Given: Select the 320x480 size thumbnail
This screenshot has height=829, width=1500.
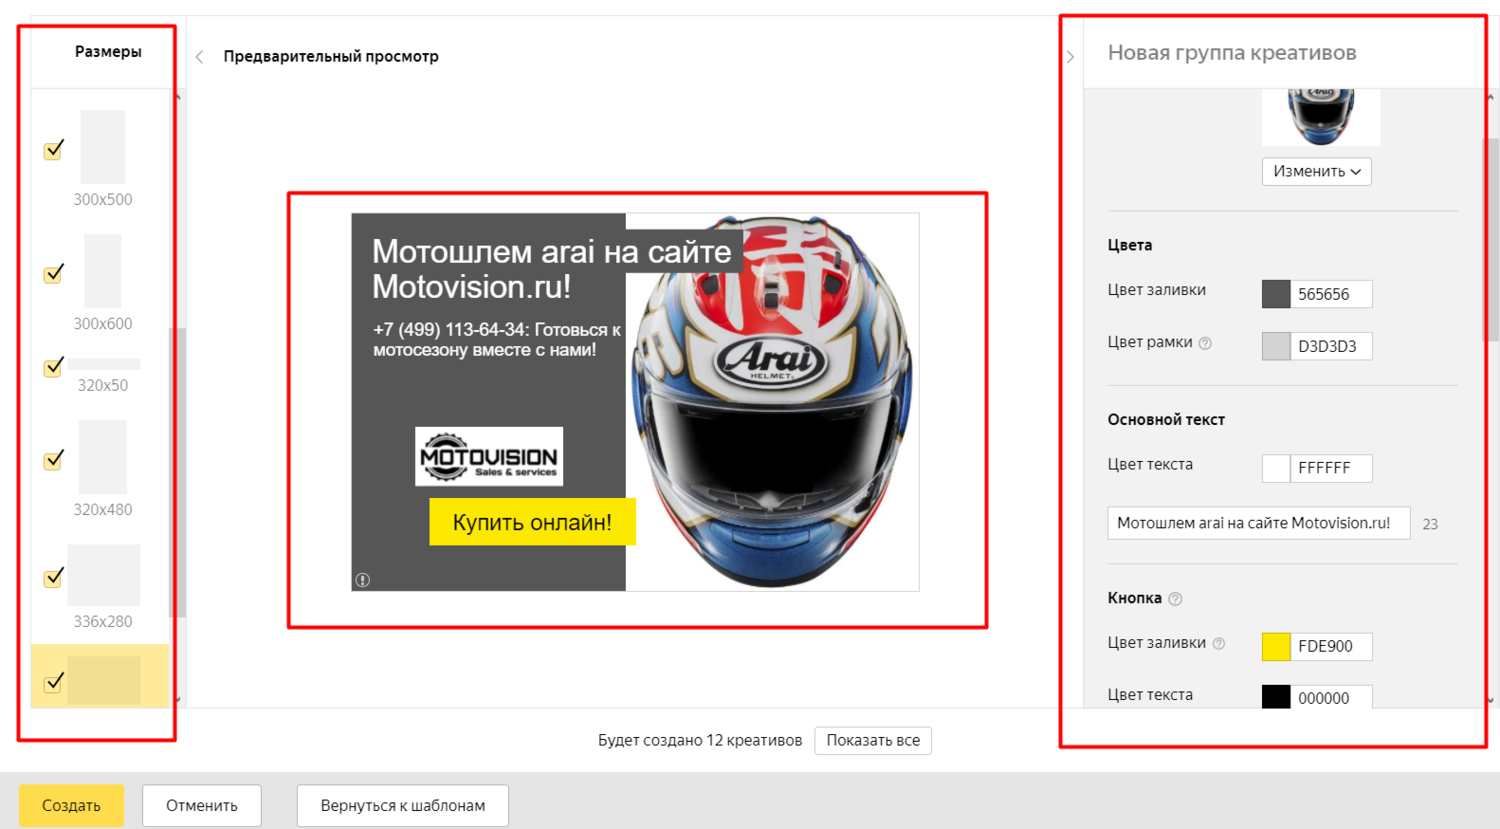Looking at the screenshot, I should [103, 457].
